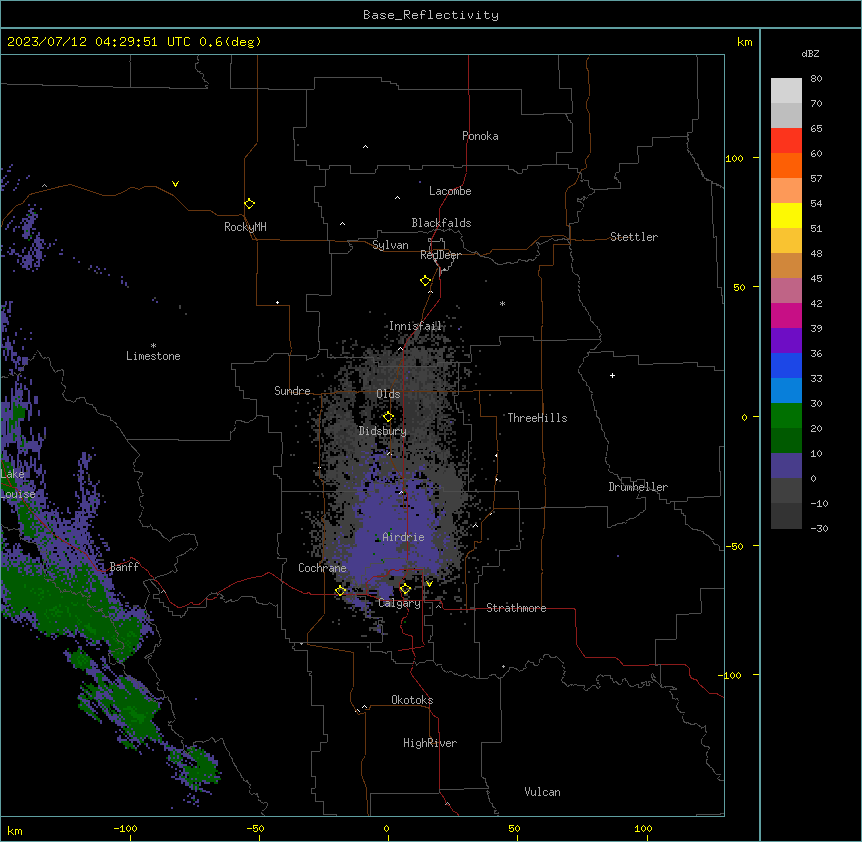Click the ThreeHills town label

(x=537, y=418)
